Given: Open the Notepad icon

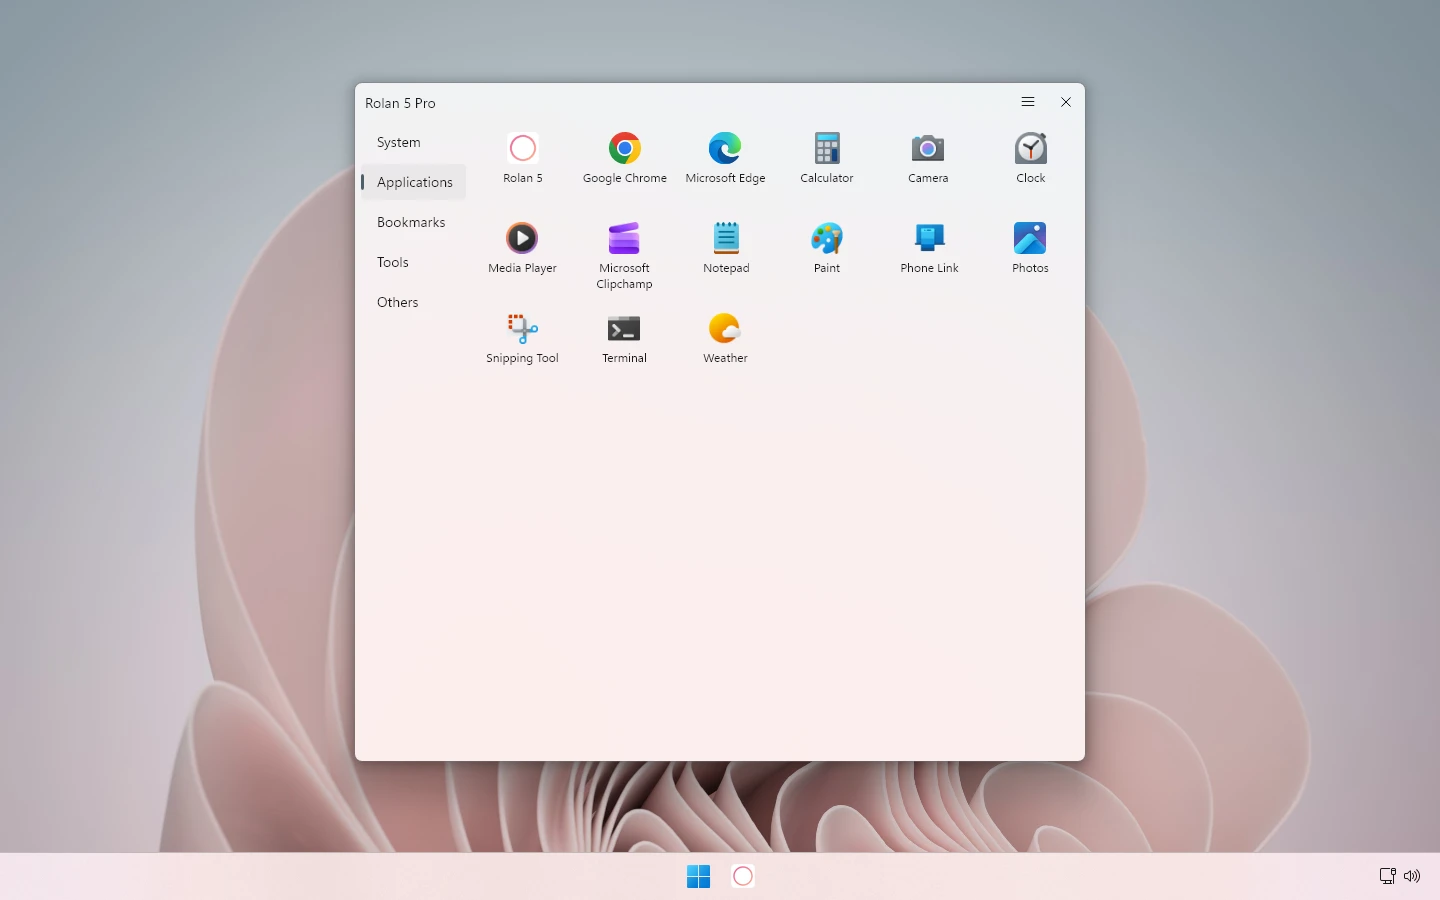Looking at the screenshot, I should 726,248.
